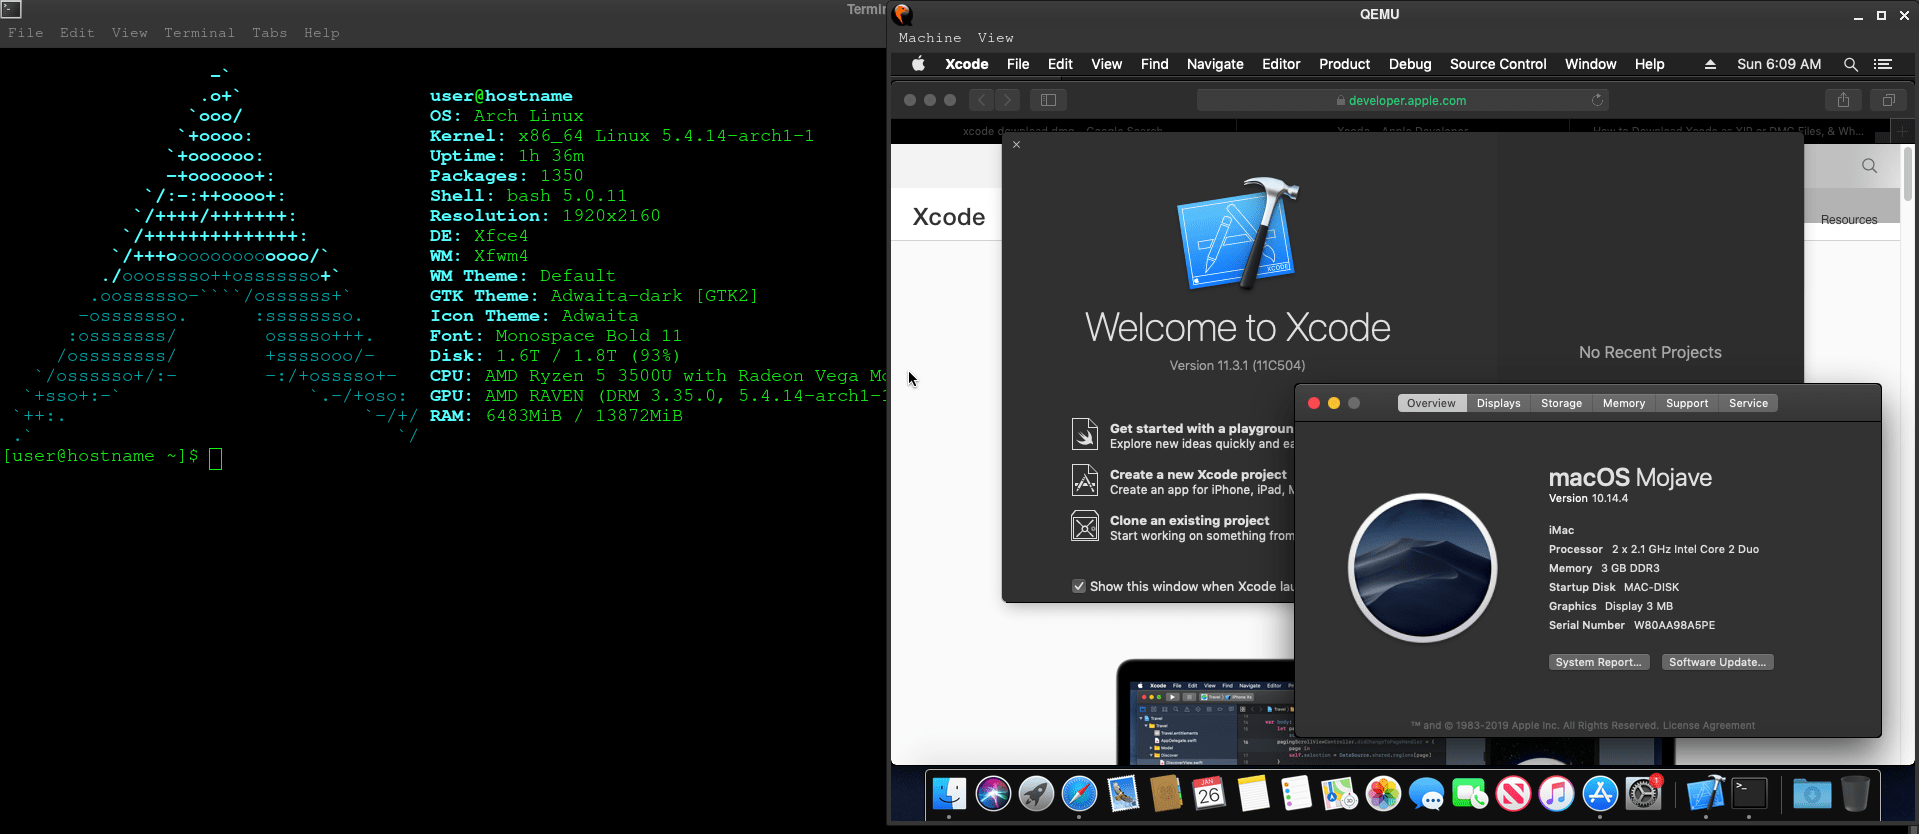Open the App Store dock icon
This screenshot has height=834, width=1919.
pos(1600,794)
